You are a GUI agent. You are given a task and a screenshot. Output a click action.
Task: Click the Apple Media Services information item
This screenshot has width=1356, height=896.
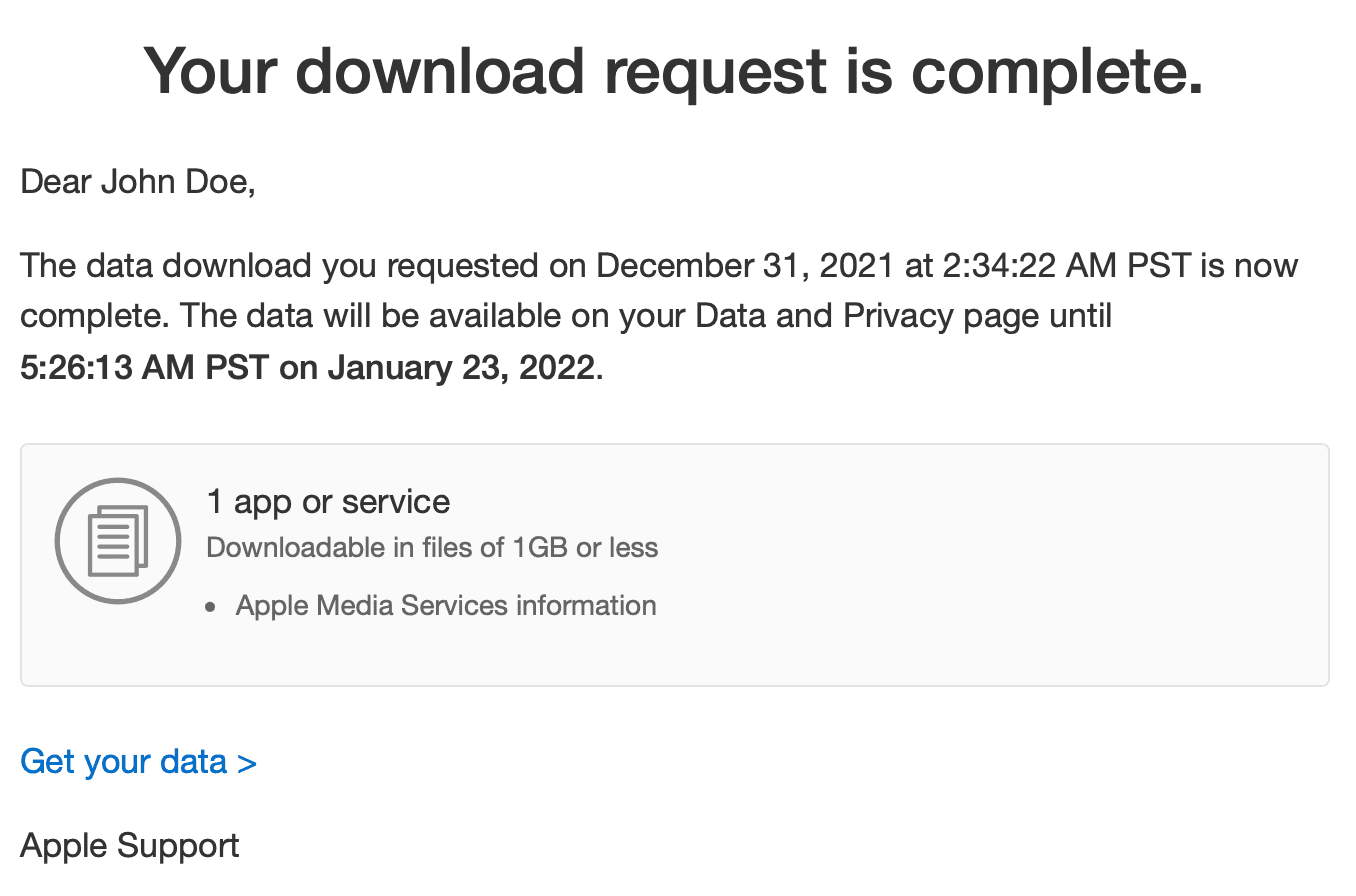click(446, 606)
